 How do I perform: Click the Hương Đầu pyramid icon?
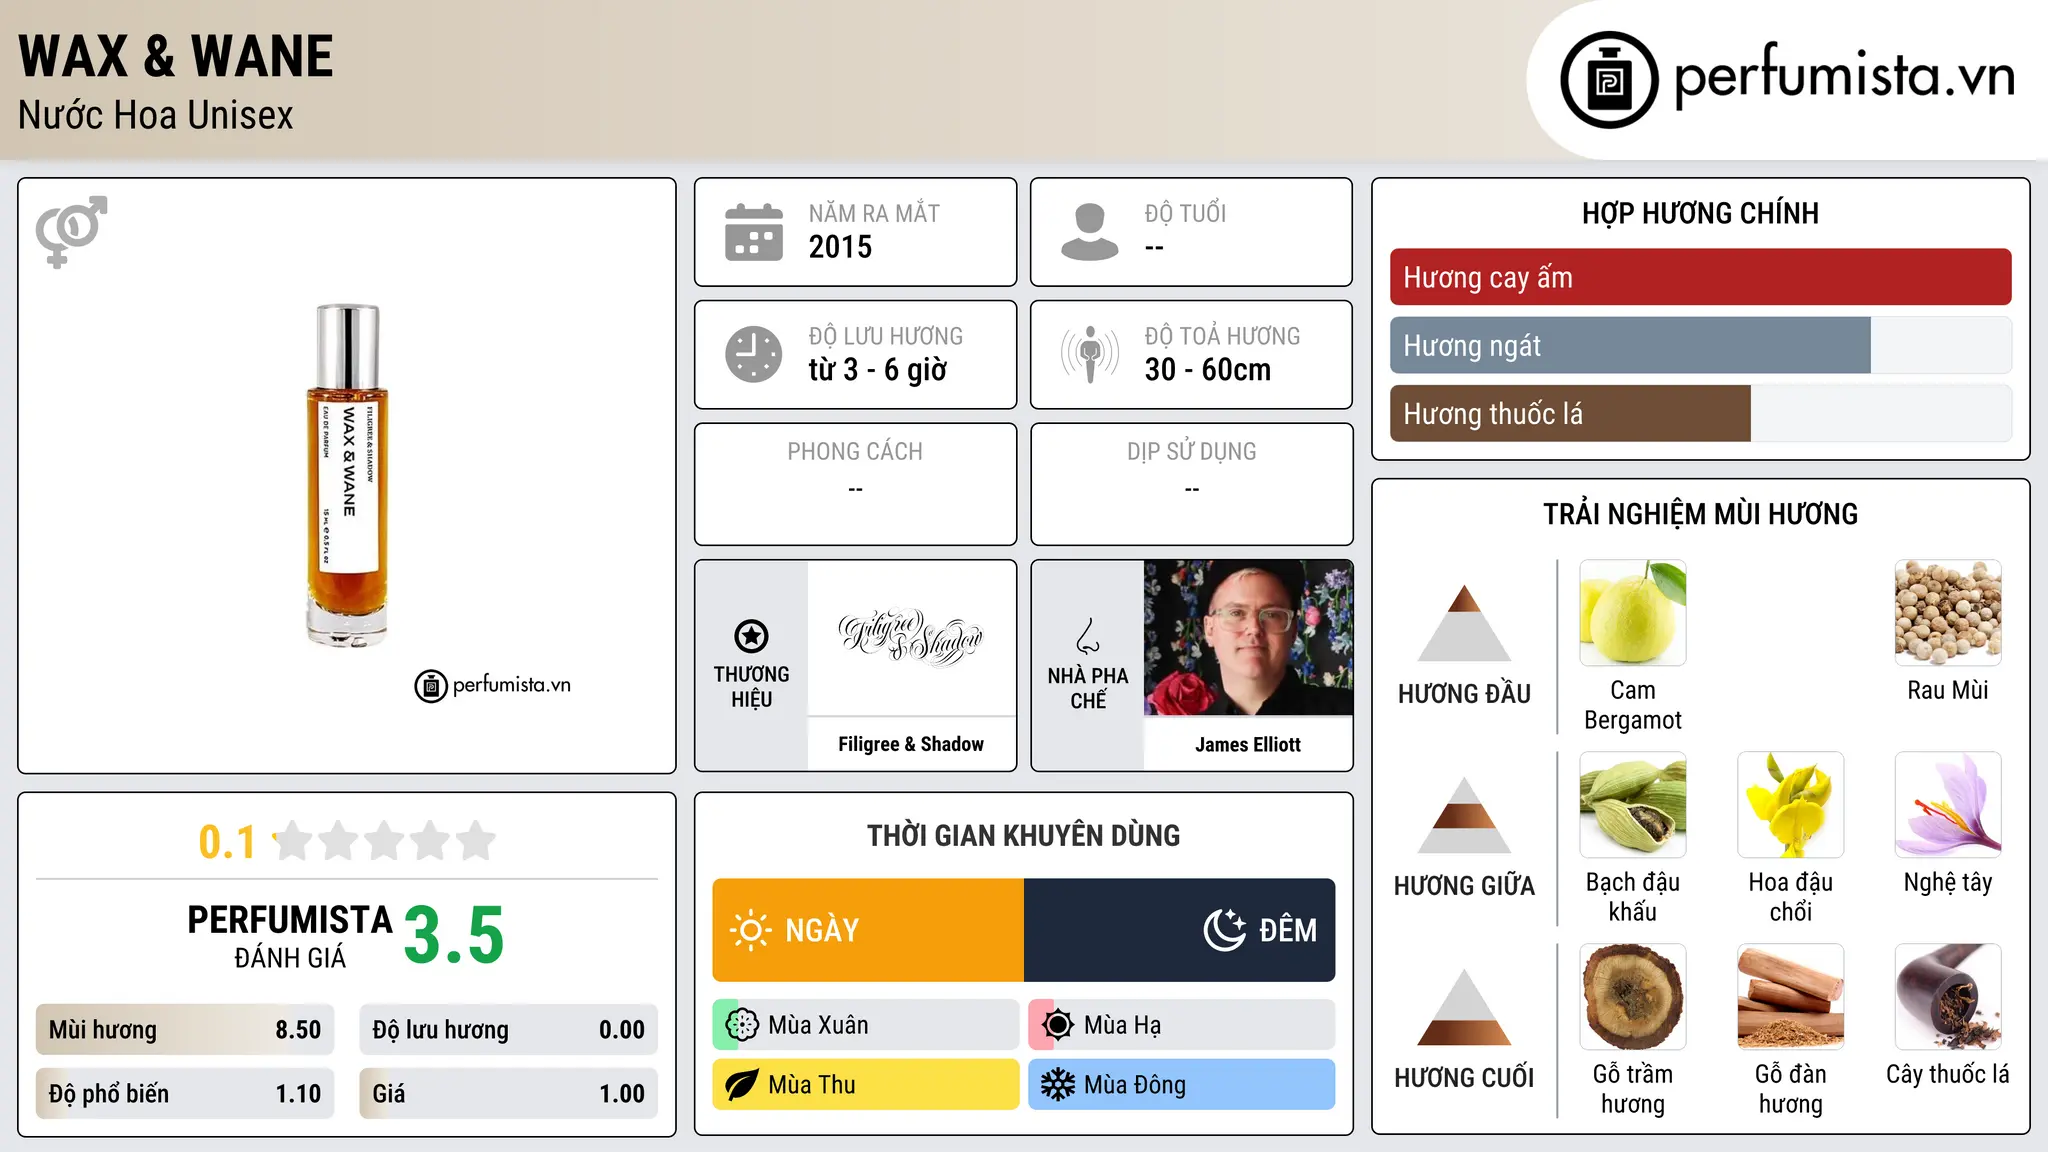point(1464,623)
